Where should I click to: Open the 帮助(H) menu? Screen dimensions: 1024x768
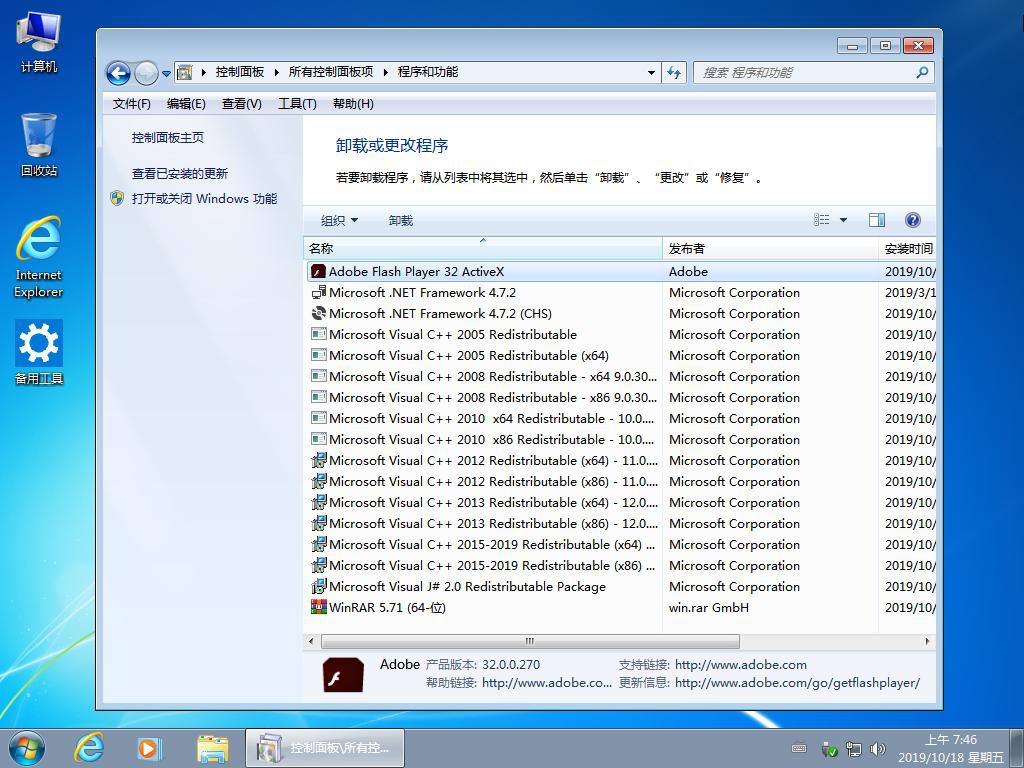coord(353,104)
